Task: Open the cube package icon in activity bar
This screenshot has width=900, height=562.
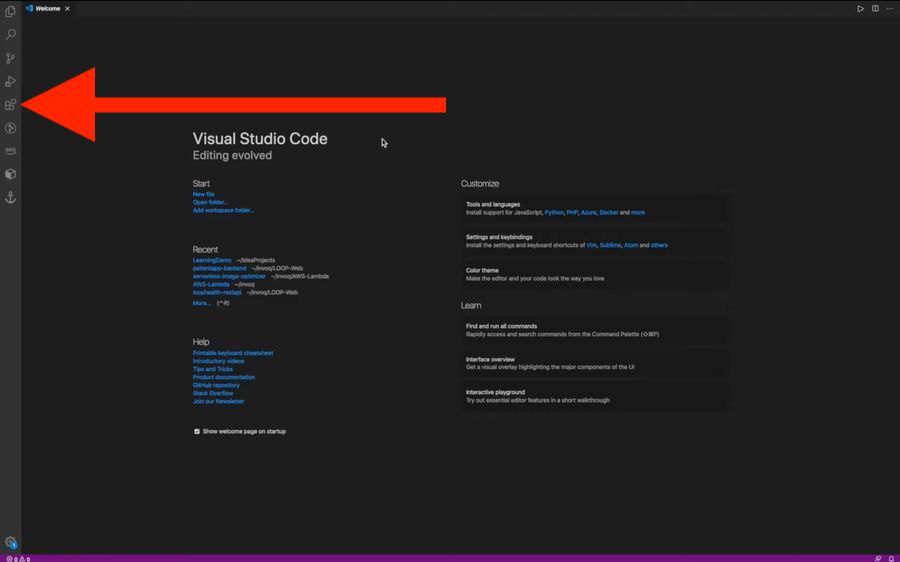Action: (x=10, y=174)
